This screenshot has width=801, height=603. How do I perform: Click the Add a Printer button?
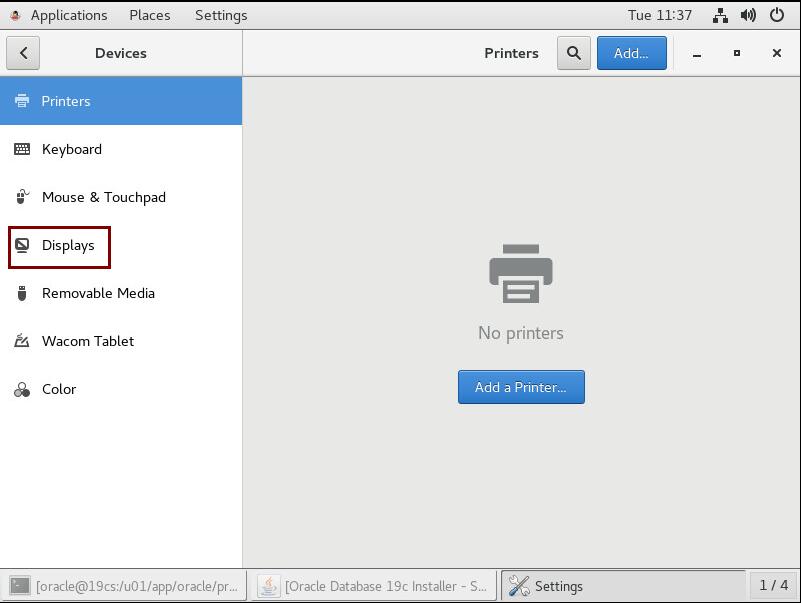(x=521, y=387)
